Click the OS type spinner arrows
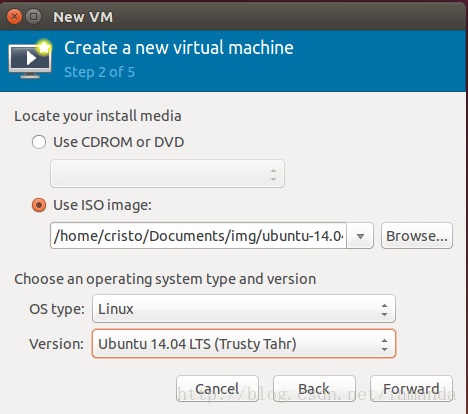The width and height of the screenshot is (468, 414). (384, 310)
